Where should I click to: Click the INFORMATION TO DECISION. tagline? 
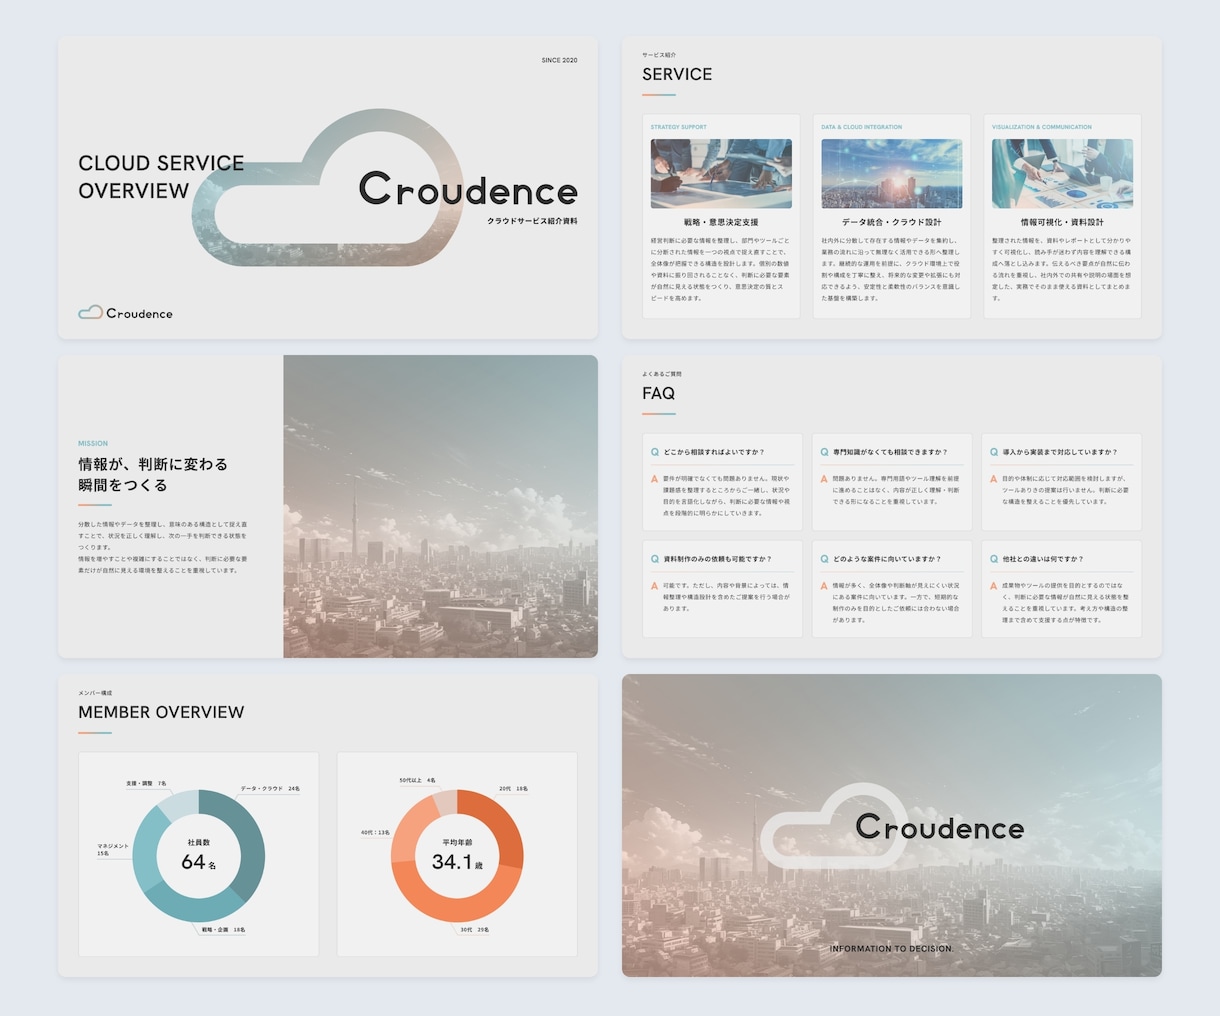(892, 948)
